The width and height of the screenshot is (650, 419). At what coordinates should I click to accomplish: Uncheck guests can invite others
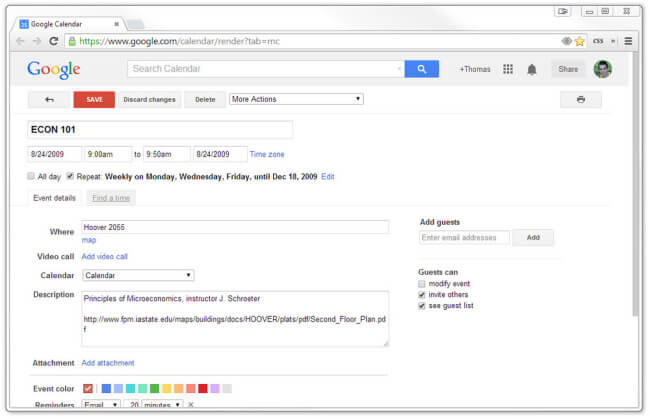point(422,295)
